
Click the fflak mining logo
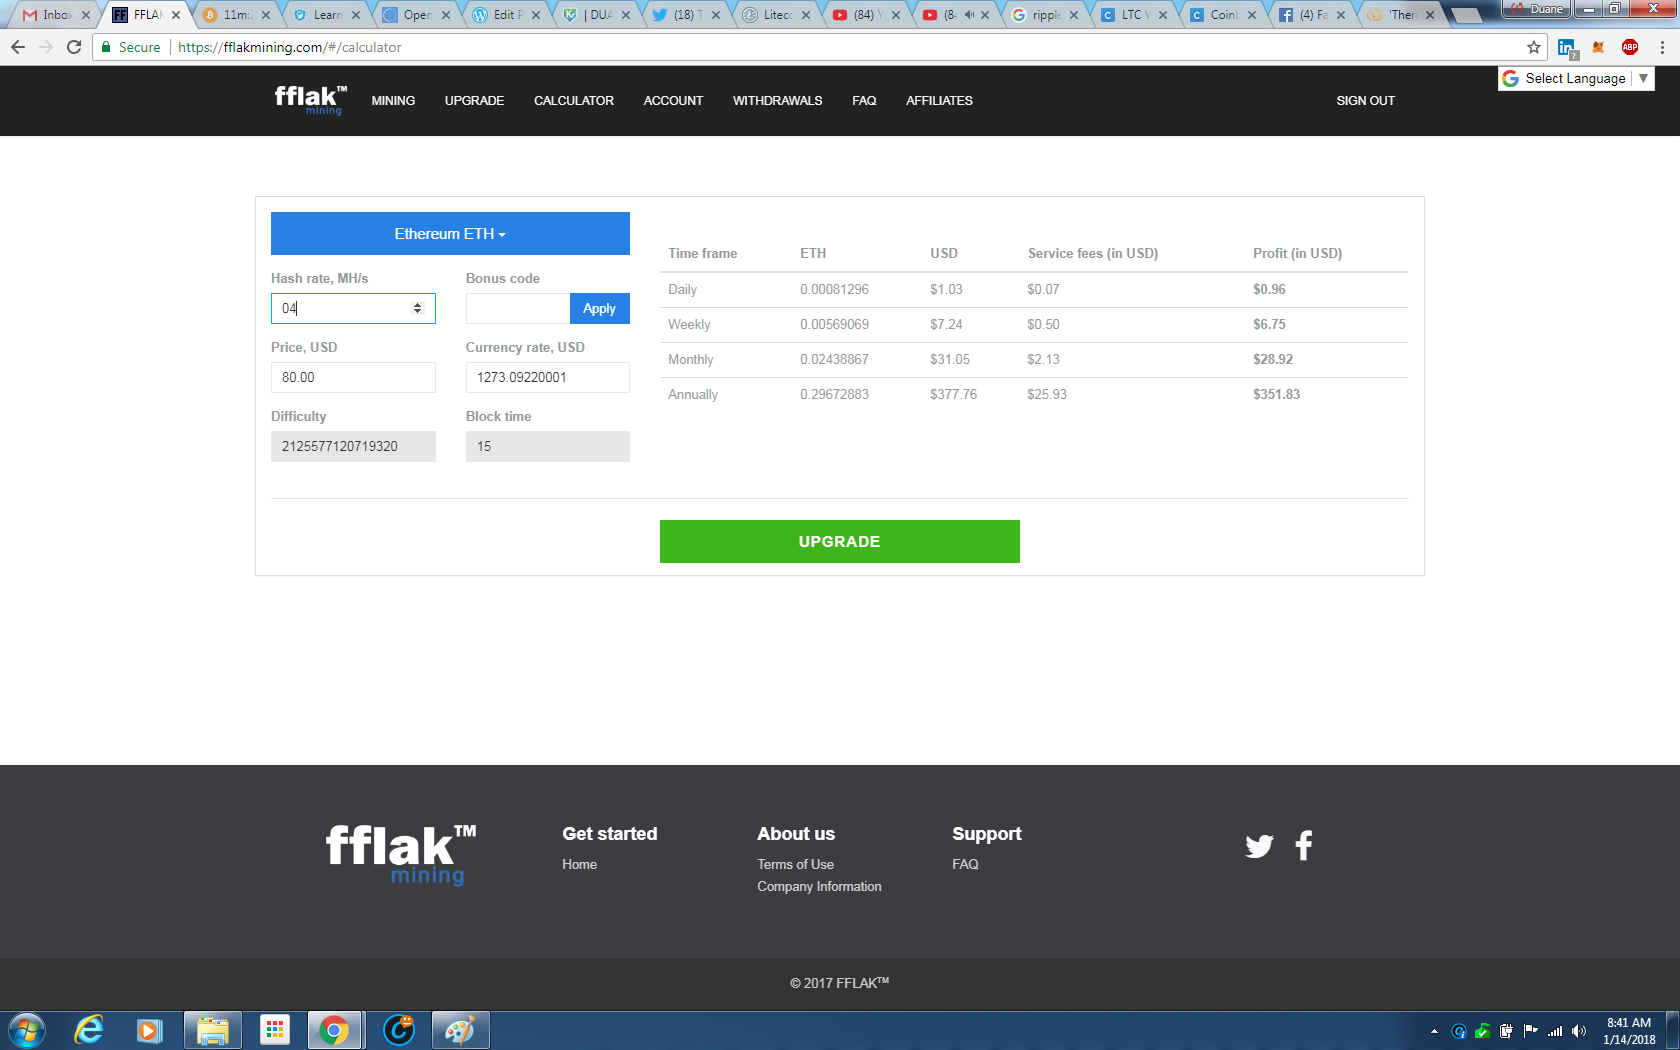tap(310, 100)
